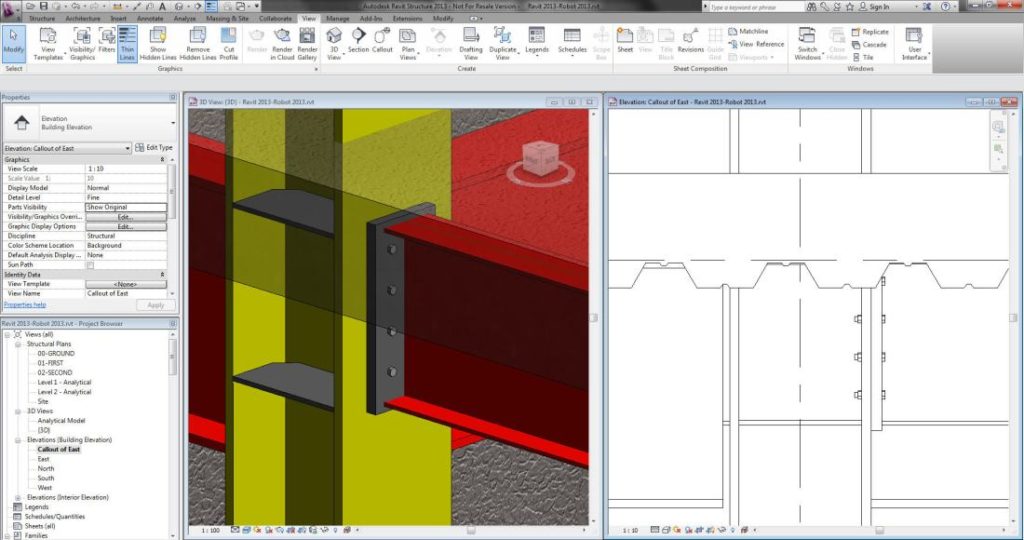This screenshot has width=1024, height=540.
Task: Click Edit button for Graphic Display Options
Action: tap(125, 226)
